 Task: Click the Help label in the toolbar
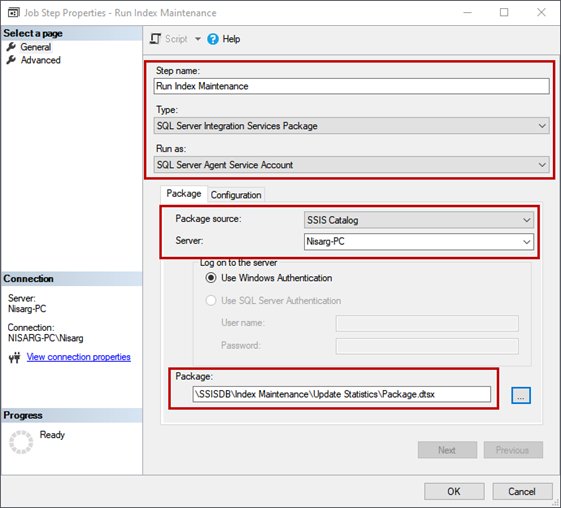[231, 39]
